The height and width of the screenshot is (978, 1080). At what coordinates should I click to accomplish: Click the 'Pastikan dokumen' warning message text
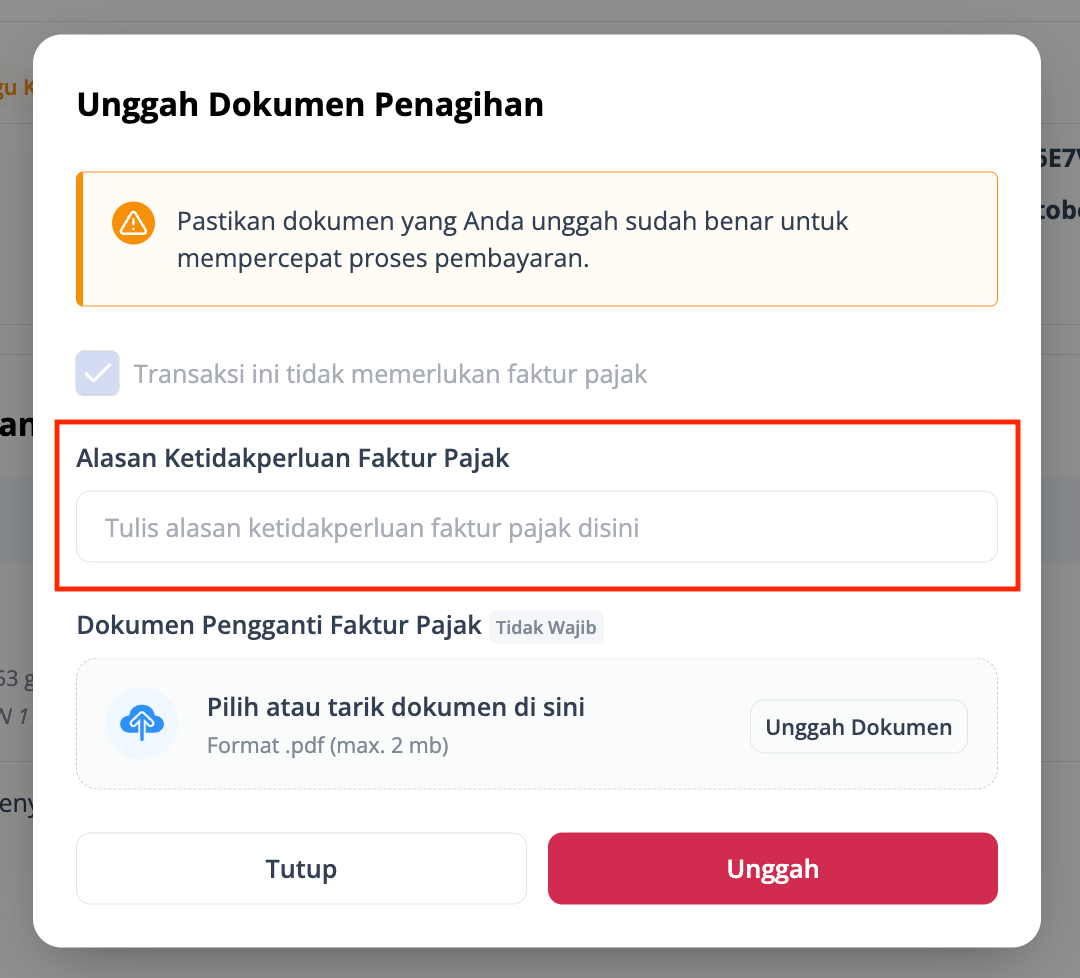tap(512, 240)
